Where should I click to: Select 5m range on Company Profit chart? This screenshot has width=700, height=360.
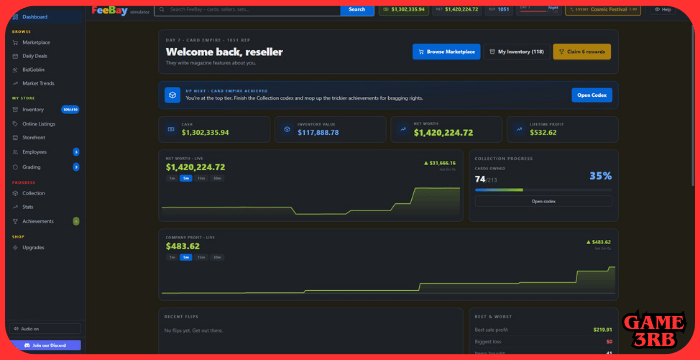[x=186, y=257]
